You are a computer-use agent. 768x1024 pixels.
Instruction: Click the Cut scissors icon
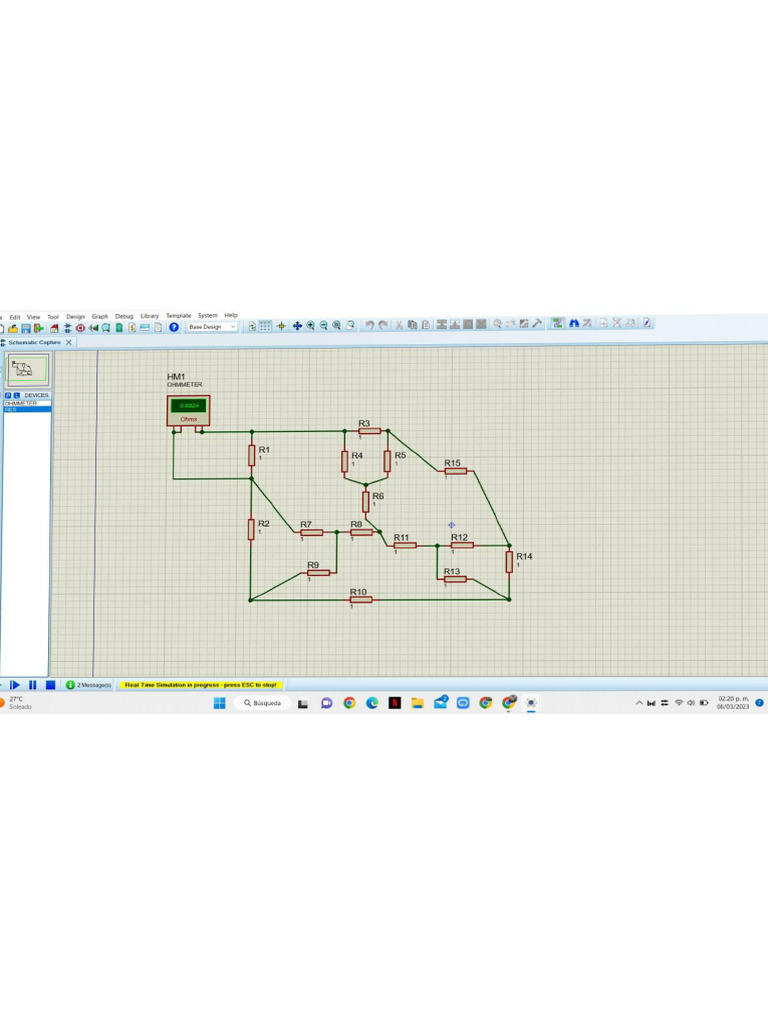[399, 326]
